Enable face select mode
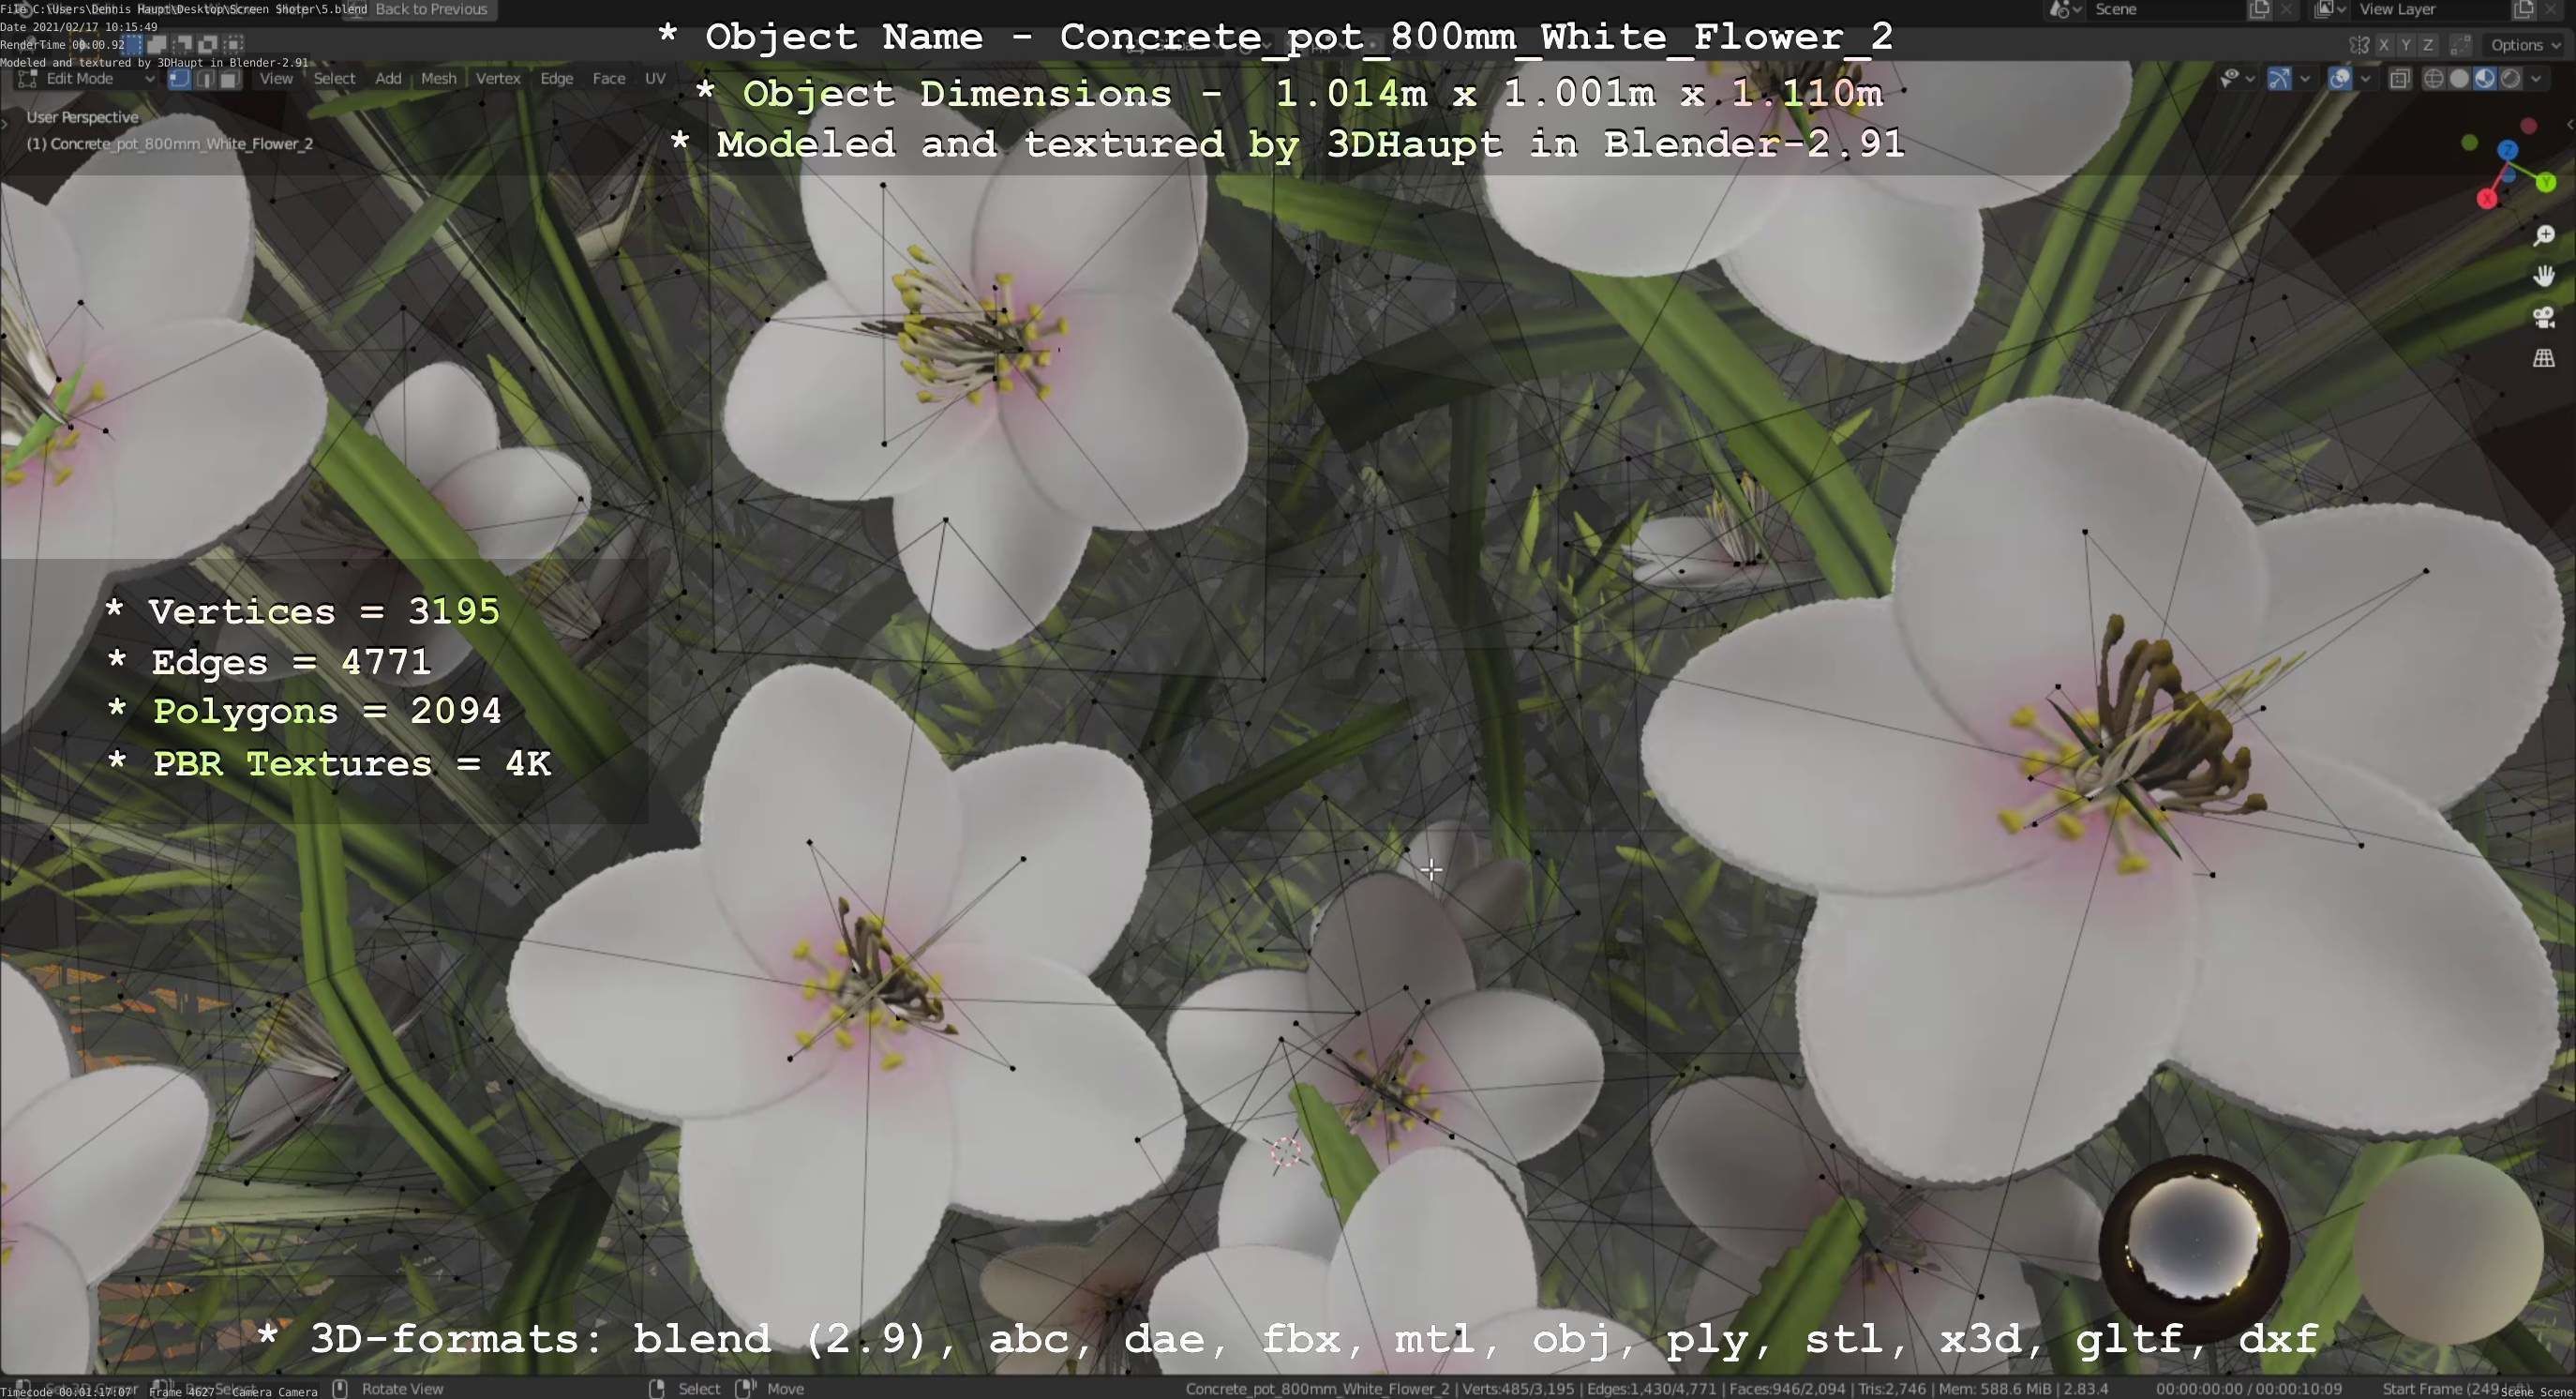2576x1399 pixels. (x=230, y=79)
